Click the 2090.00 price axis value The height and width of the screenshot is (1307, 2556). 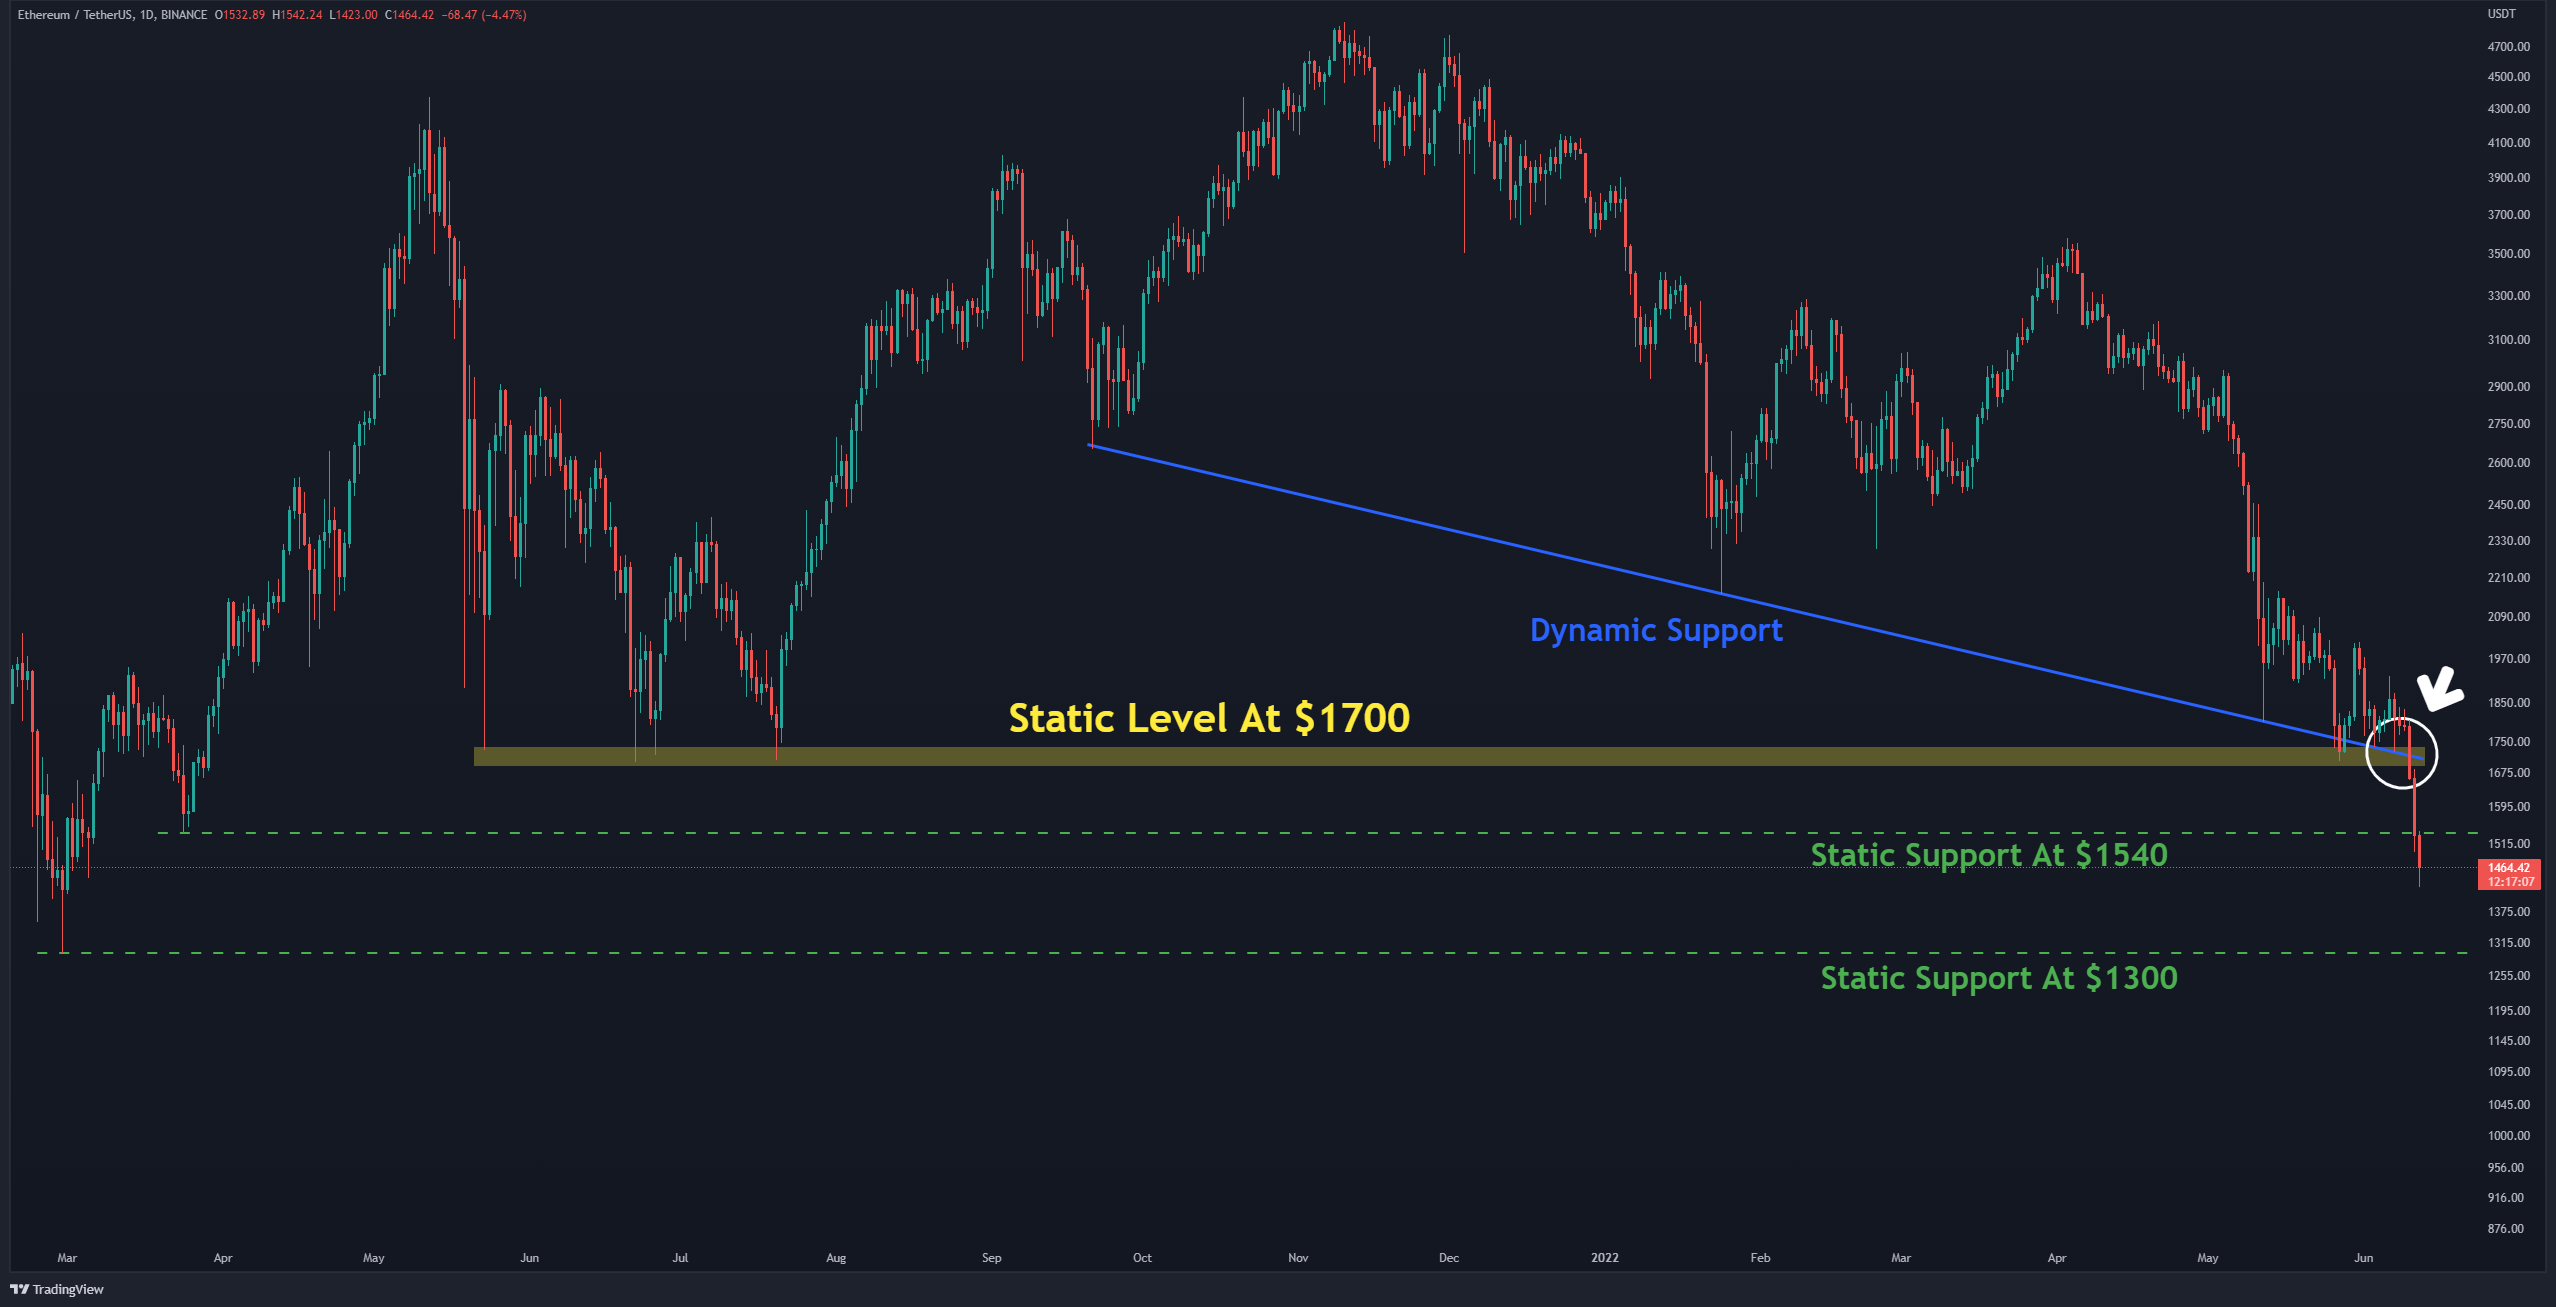click(x=2509, y=617)
